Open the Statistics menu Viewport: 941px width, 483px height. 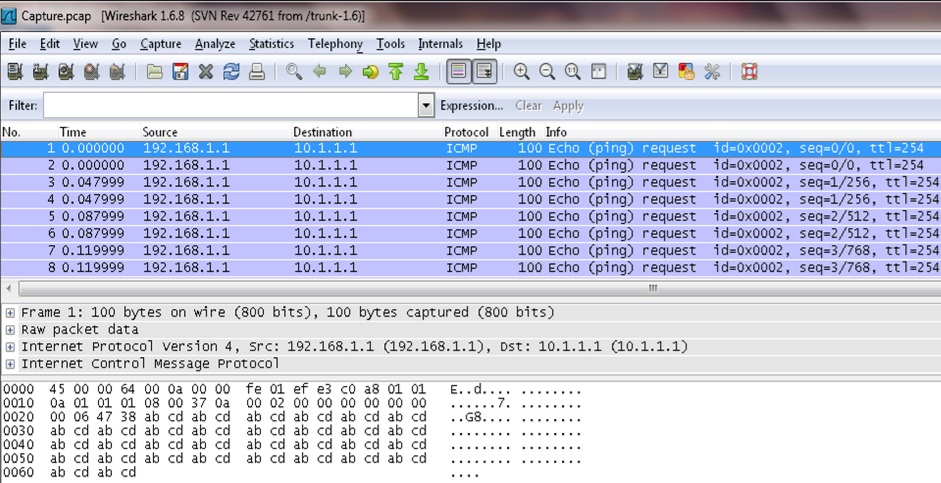(x=271, y=44)
